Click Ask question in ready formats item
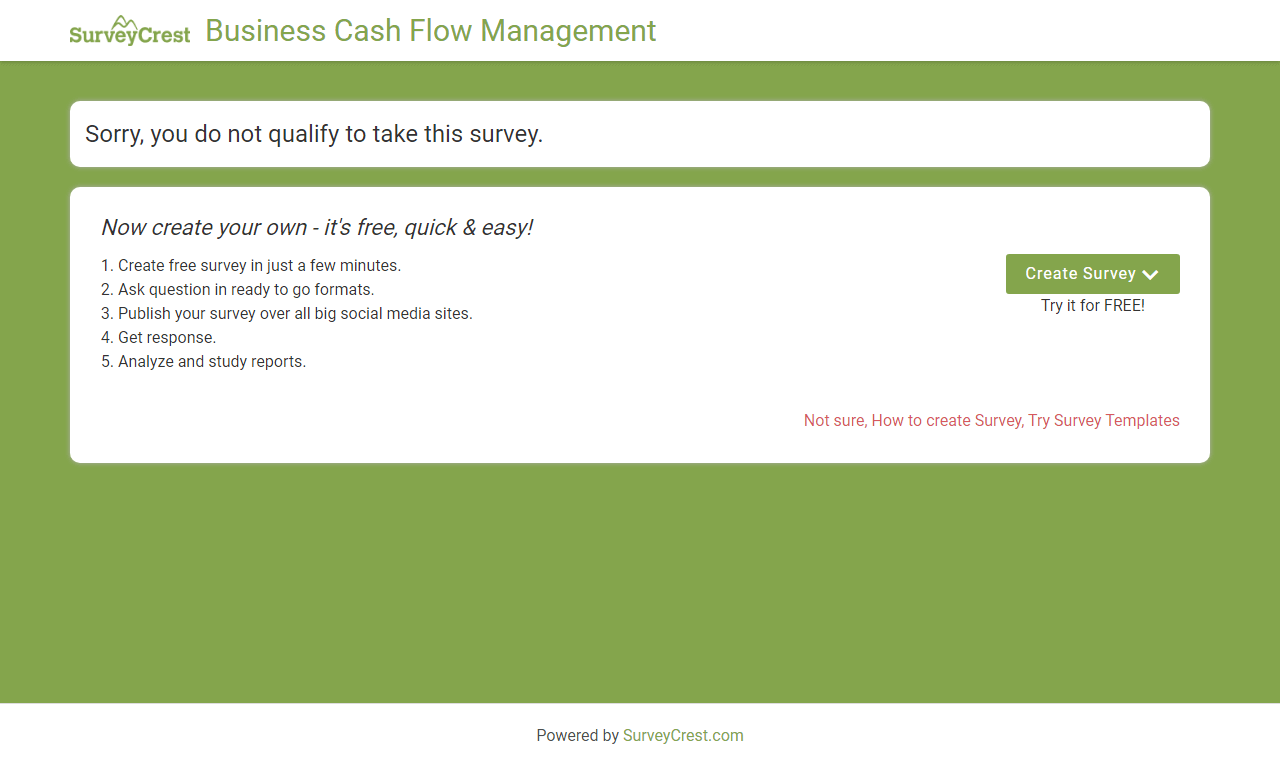This screenshot has height=768, width=1280. [x=238, y=290]
